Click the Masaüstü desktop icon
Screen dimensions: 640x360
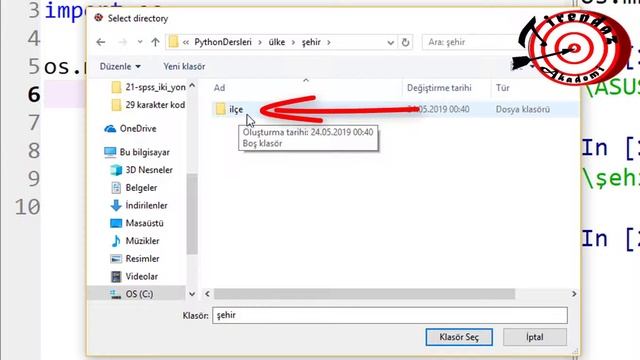(116, 223)
